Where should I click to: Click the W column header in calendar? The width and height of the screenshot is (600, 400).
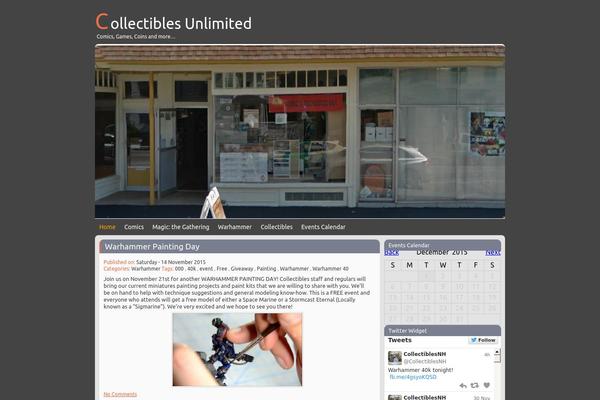[443, 265]
